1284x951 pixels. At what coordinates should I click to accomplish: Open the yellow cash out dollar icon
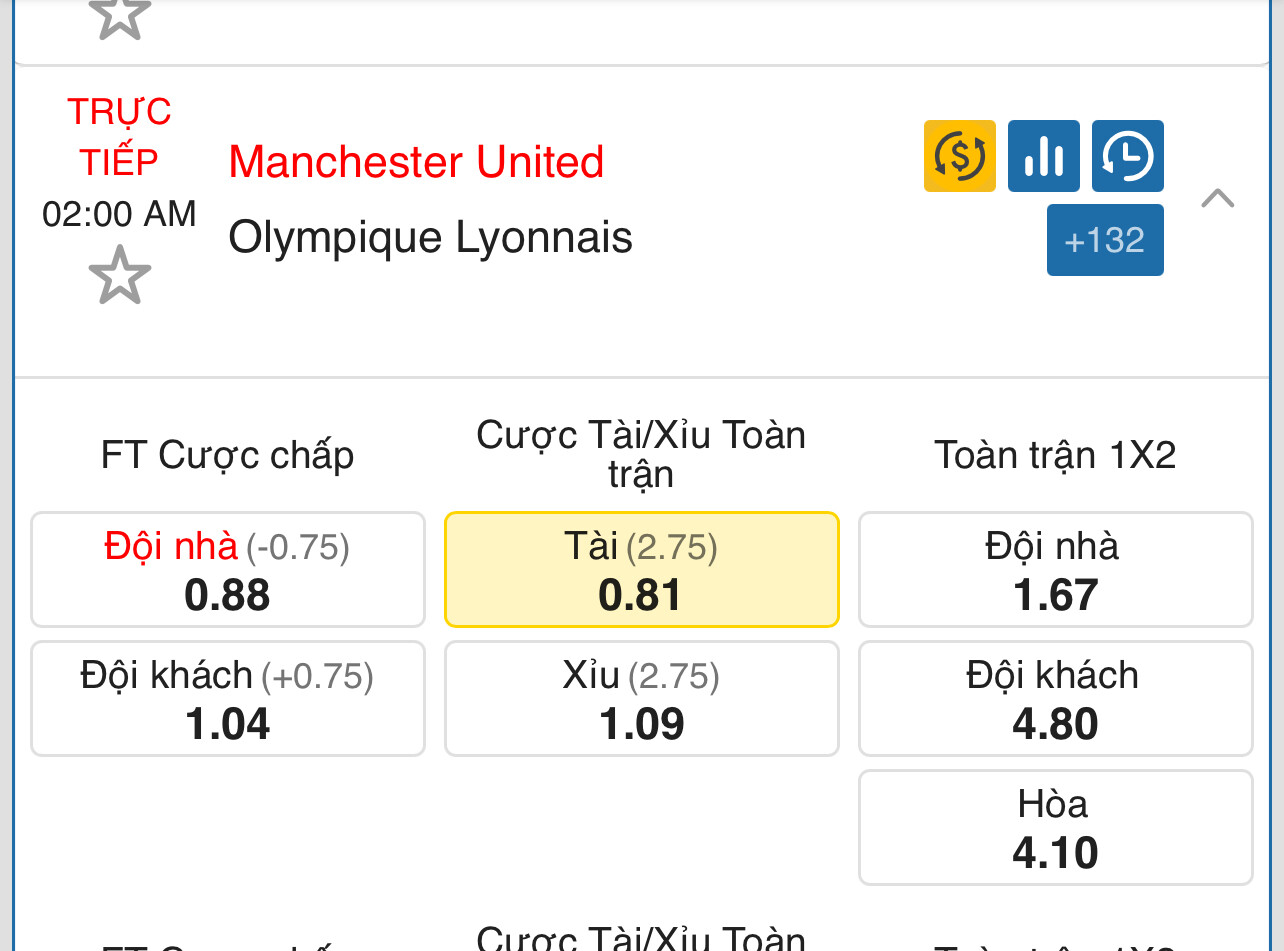click(959, 156)
